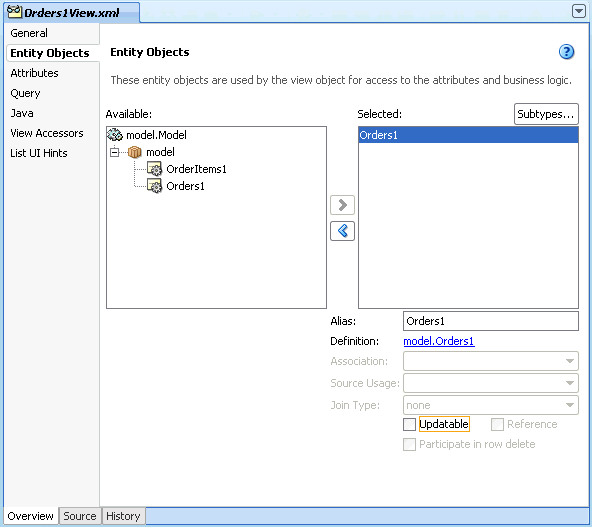Open the Join Type dropdown
Screen dimensions: 592x527
pos(491,405)
